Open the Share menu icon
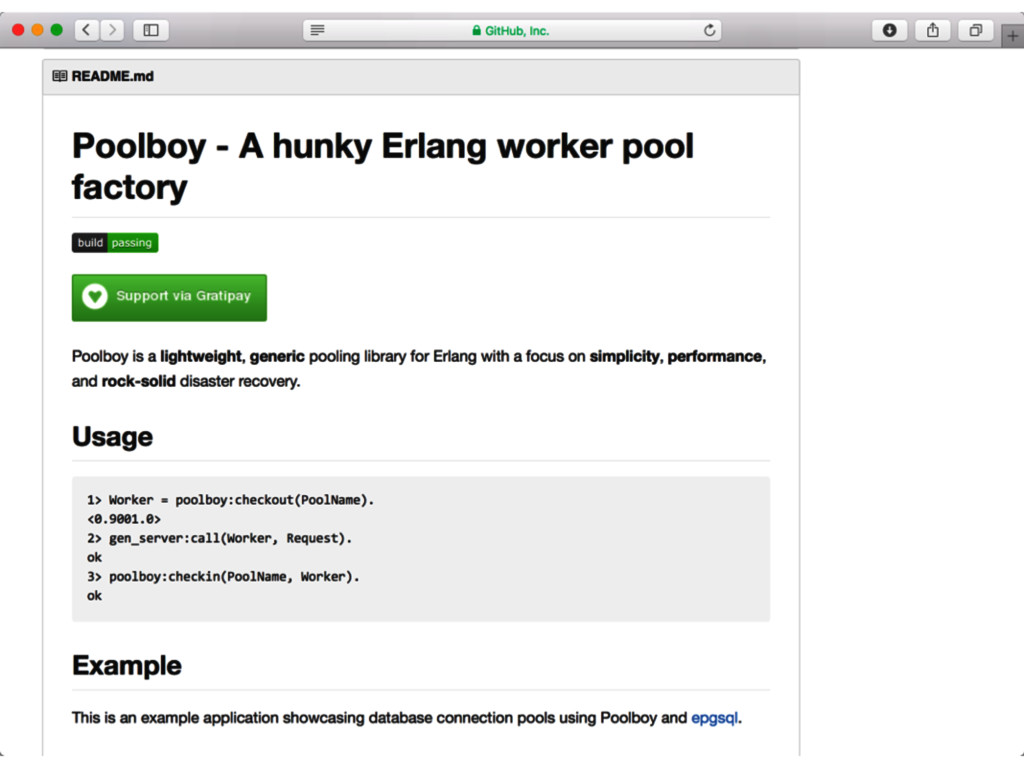 tap(933, 30)
